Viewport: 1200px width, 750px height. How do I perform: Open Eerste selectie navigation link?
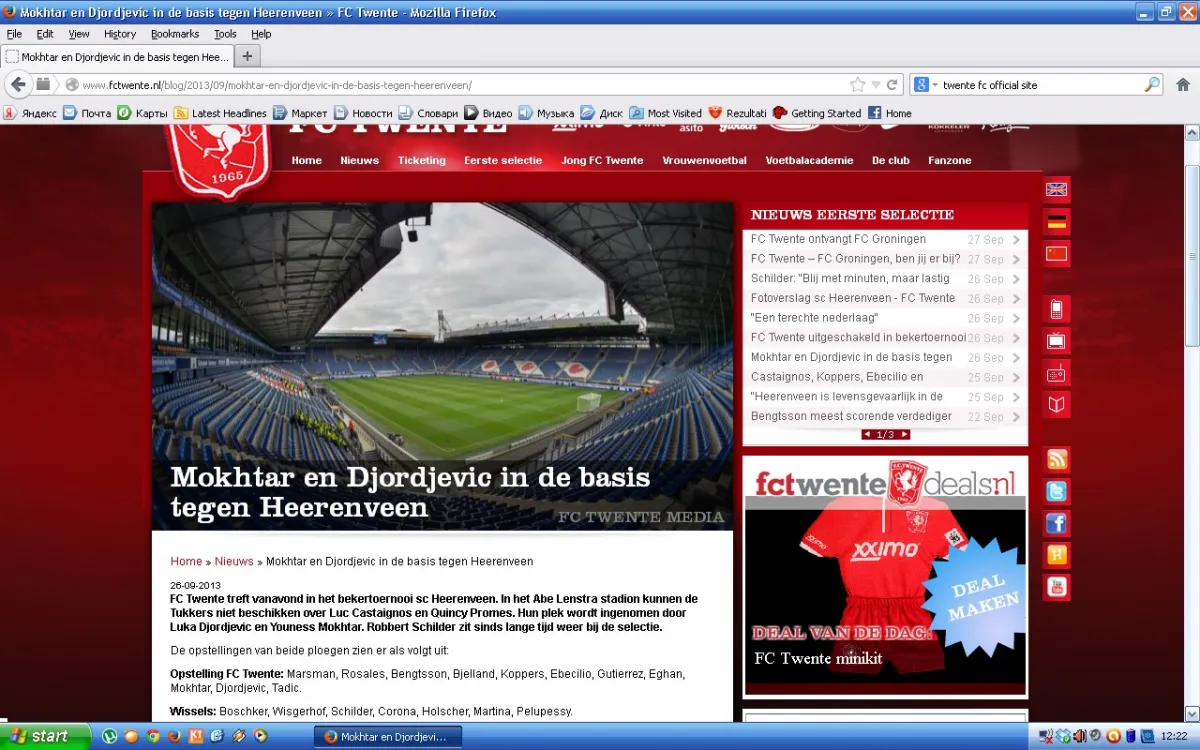[x=503, y=160]
